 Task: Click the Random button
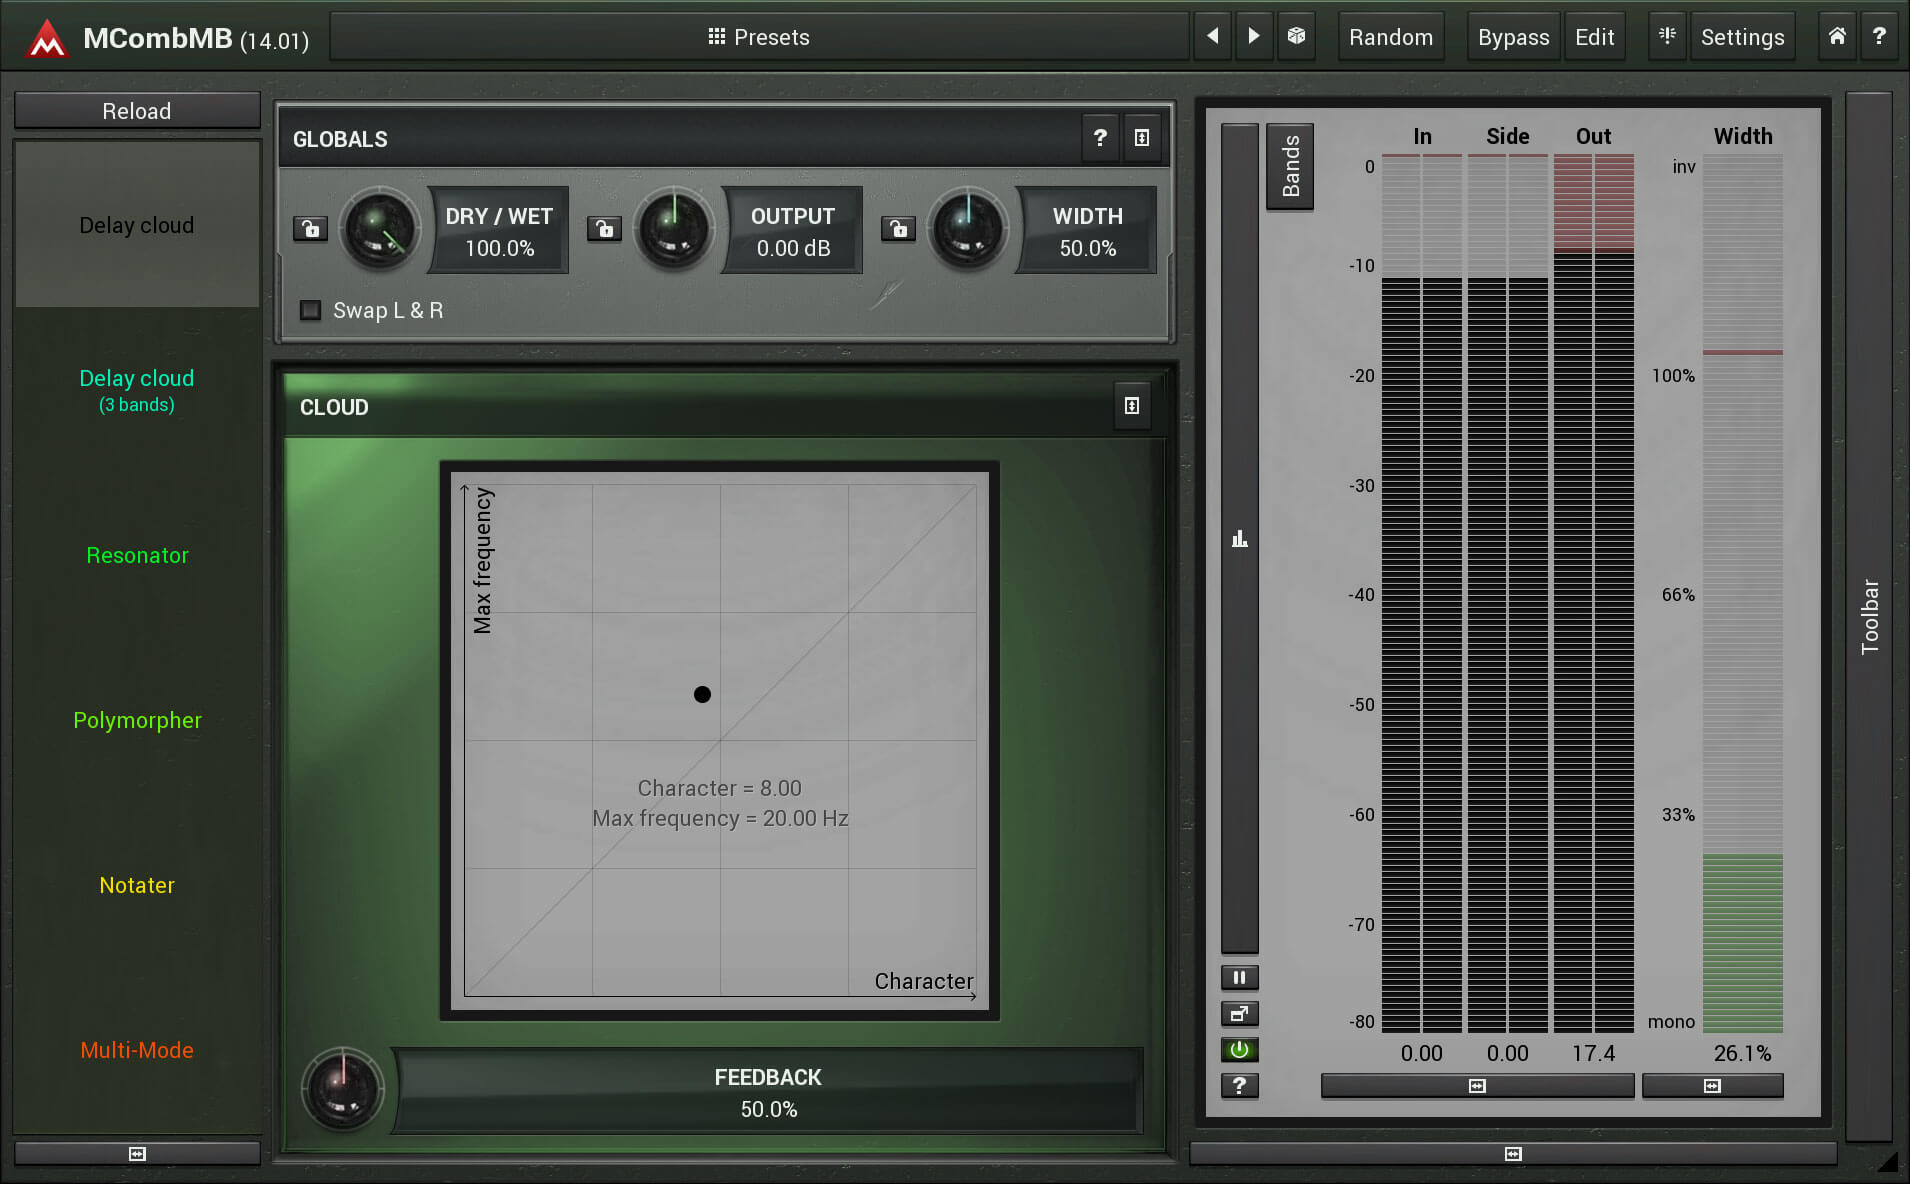coord(1390,37)
